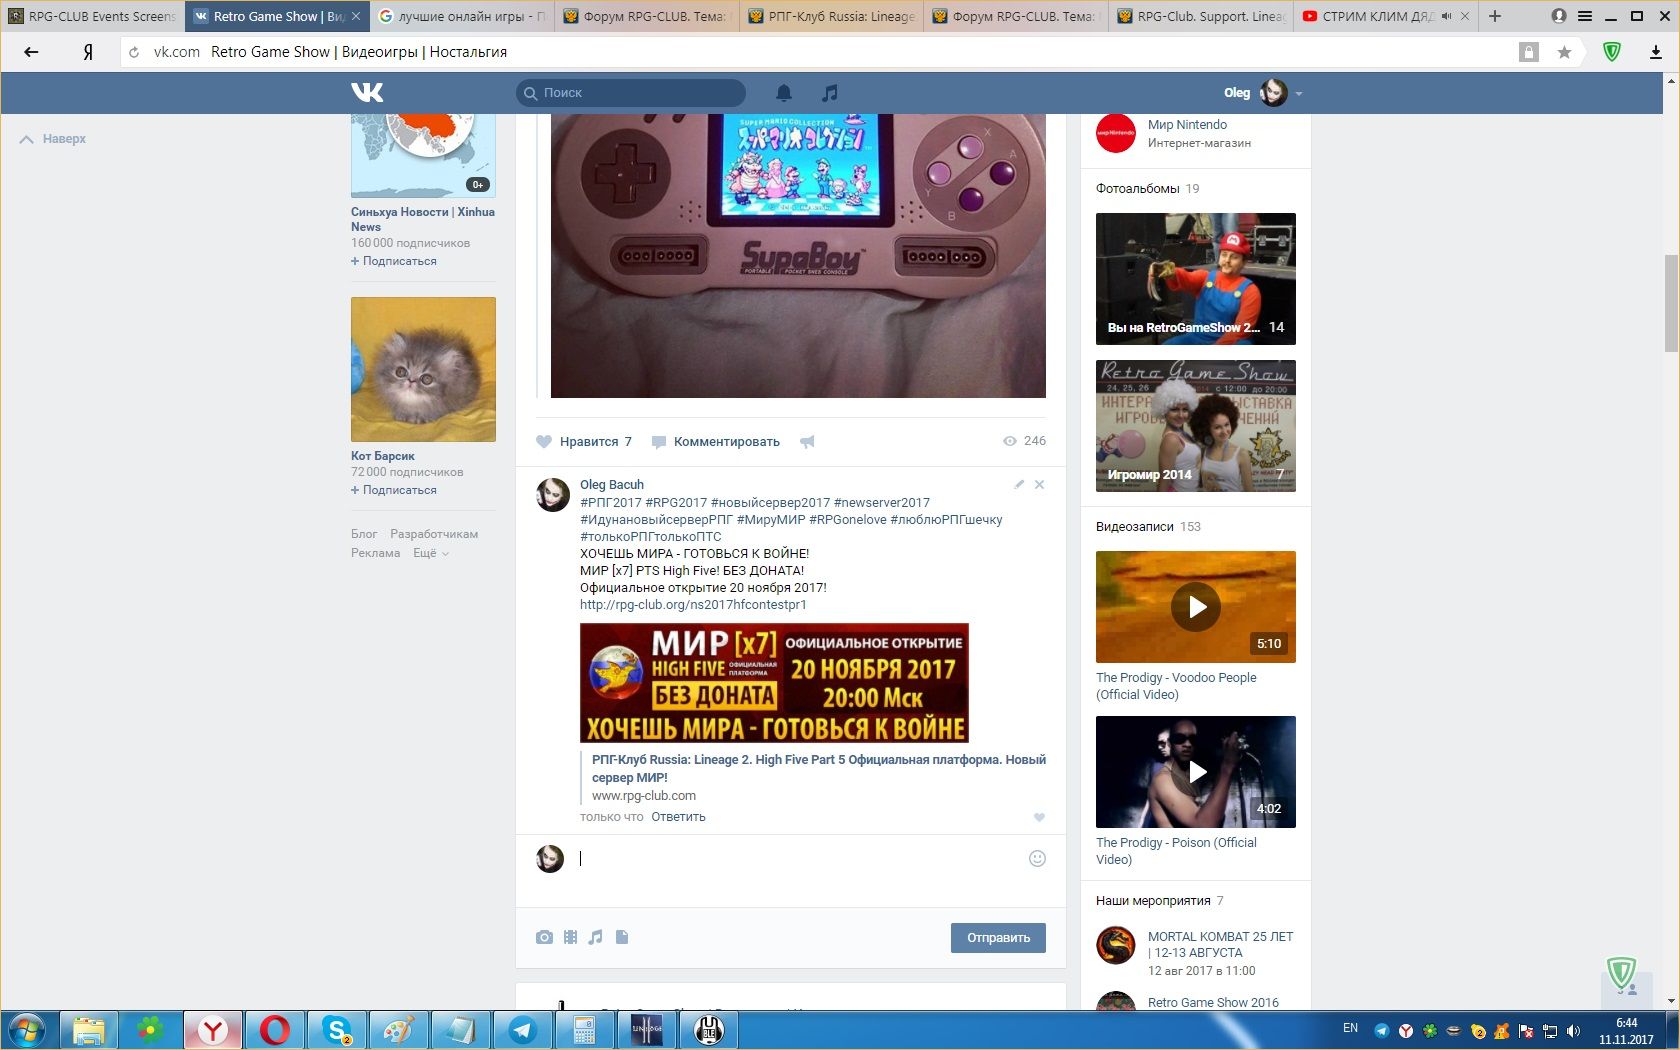Close the Retro Game Show tab
Image resolution: width=1680 pixels, height=1050 pixels.
click(x=356, y=16)
